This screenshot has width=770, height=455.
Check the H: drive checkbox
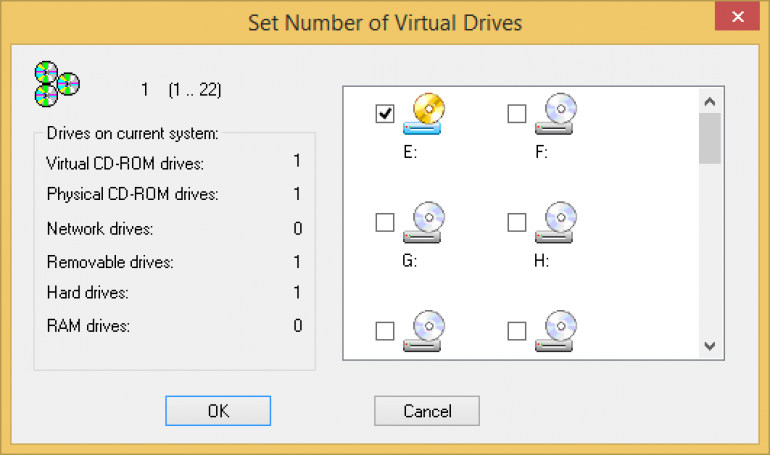click(517, 222)
